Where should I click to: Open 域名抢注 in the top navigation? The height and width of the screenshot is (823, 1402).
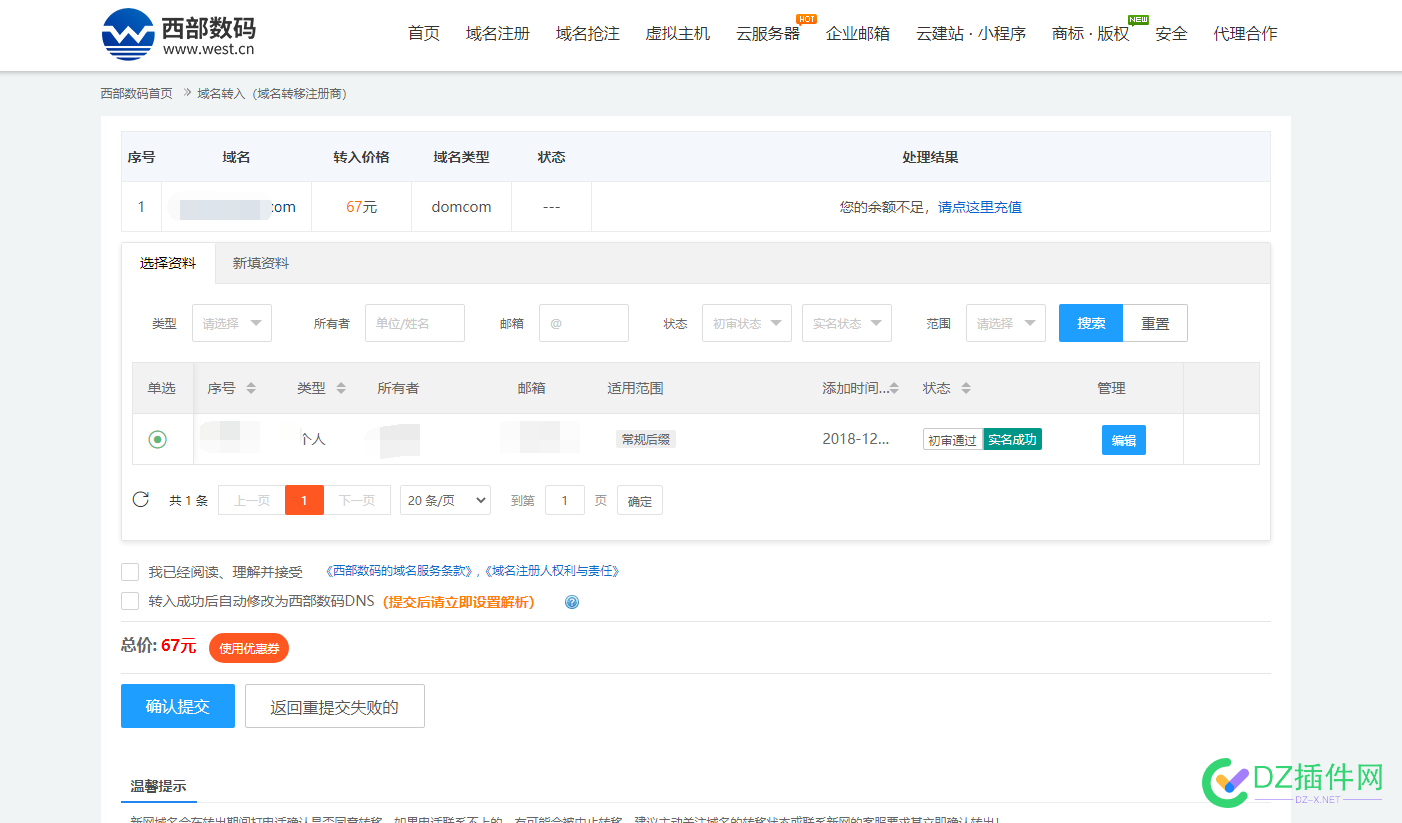[588, 34]
